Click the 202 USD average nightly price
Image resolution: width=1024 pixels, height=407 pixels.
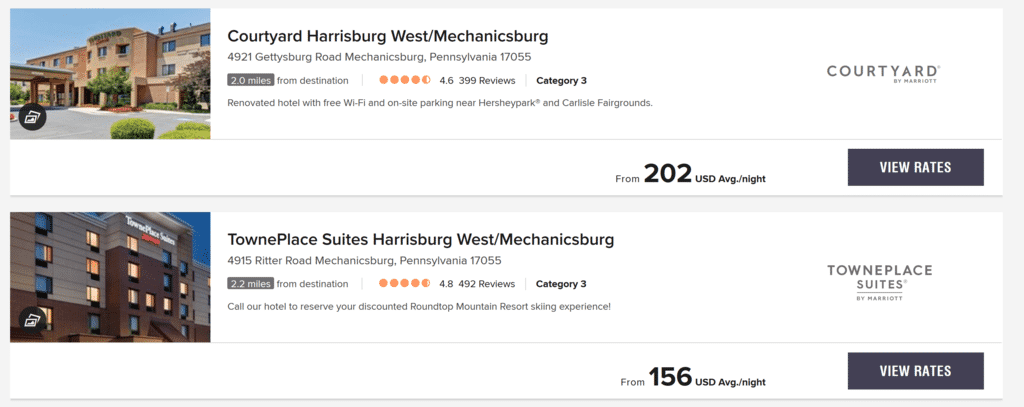[690, 175]
